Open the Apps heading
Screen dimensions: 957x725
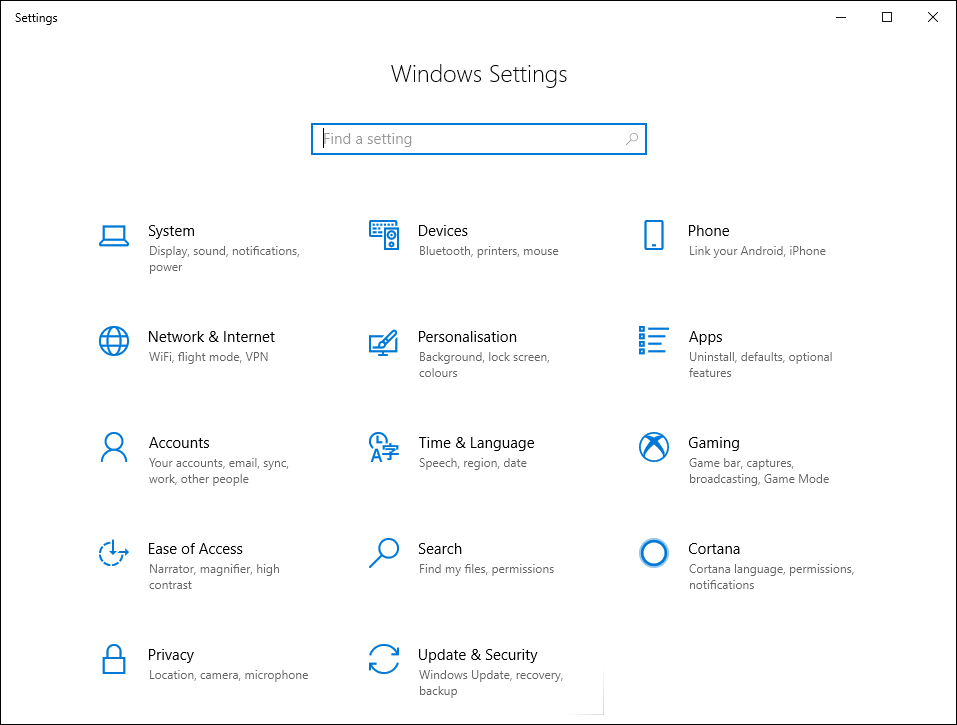click(x=706, y=337)
